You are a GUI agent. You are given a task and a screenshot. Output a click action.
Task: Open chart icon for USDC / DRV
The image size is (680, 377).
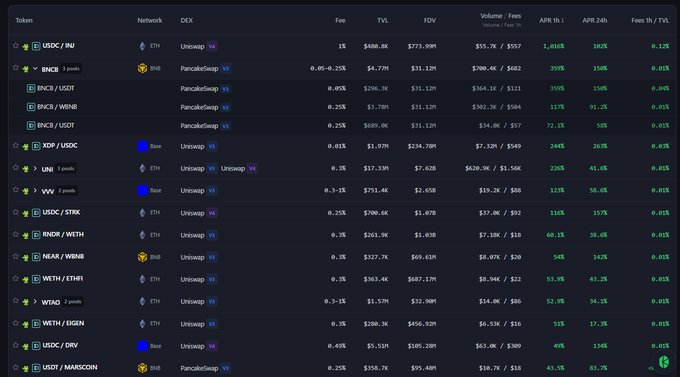pyautogui.click(x=36, y=346)
